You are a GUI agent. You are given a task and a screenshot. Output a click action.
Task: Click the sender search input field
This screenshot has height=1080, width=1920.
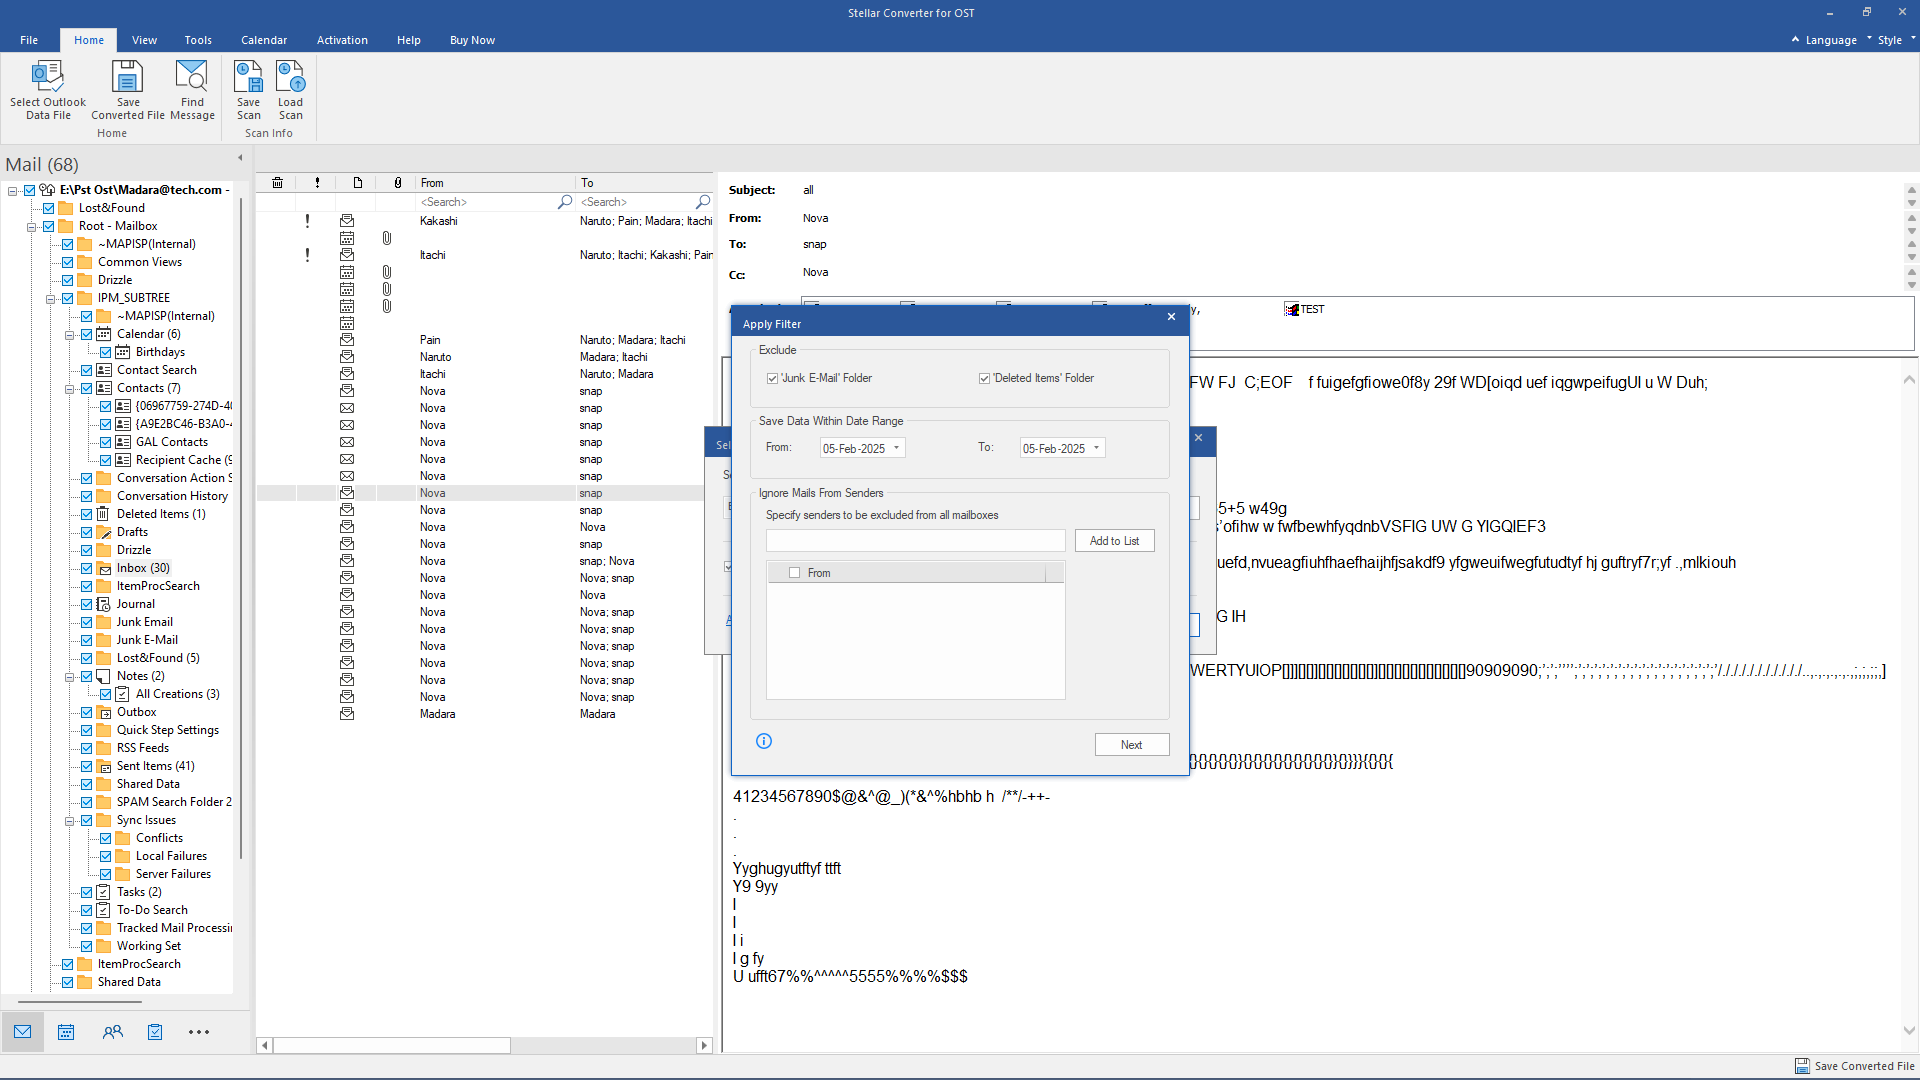coord(915,541)
